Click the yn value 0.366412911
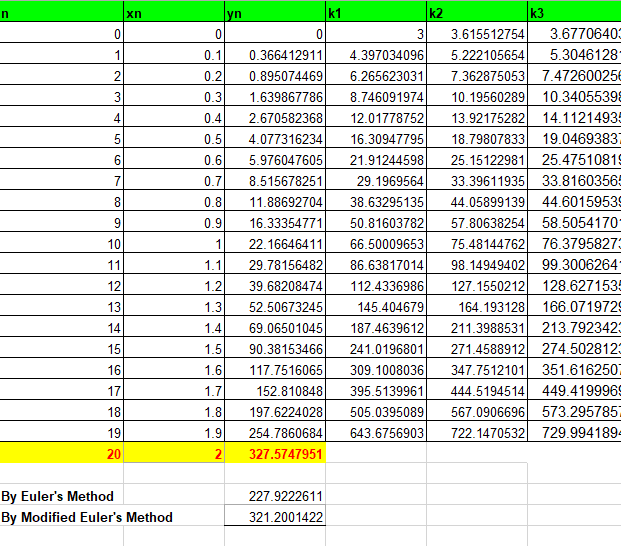This screenshot has width=621, height=546. [x=276, y=55]
